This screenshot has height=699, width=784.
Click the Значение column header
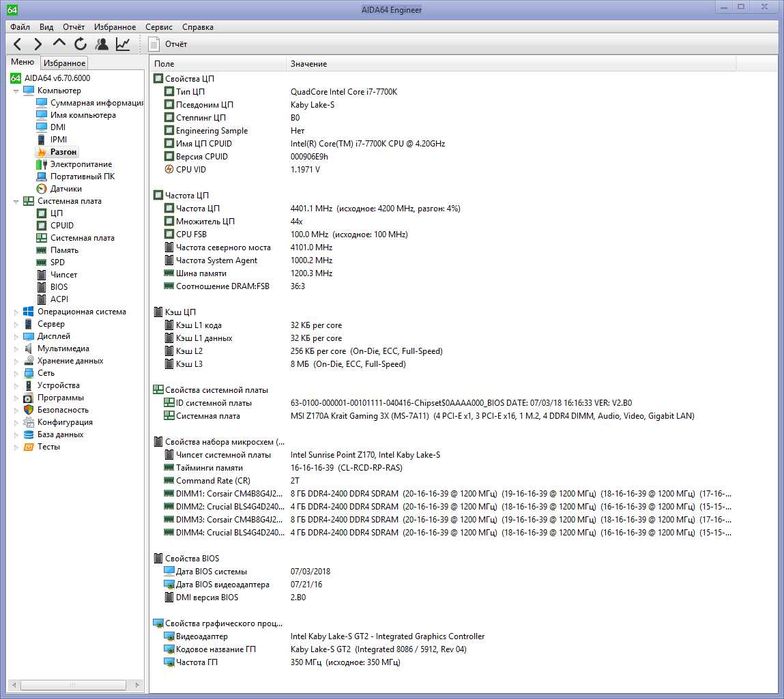tap(511, 64)
